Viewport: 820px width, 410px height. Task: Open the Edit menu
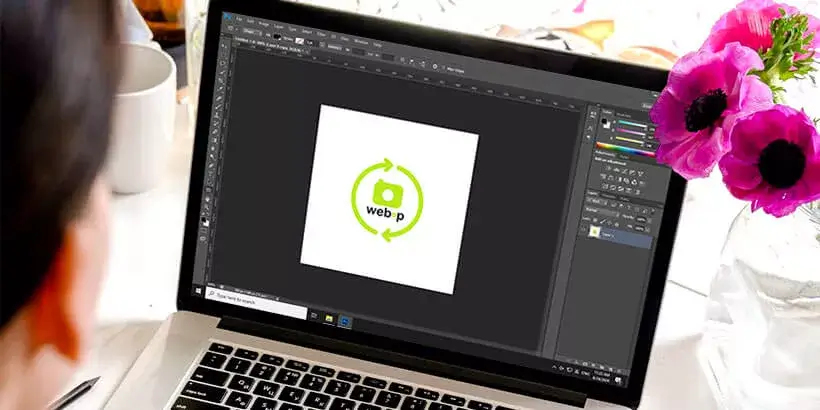[250, 21]
